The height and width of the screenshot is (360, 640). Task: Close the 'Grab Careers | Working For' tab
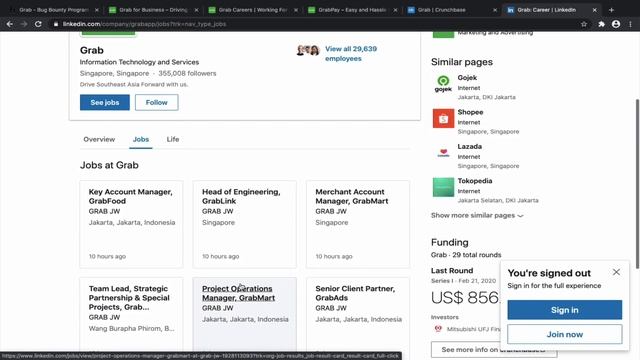pos(296,10)
